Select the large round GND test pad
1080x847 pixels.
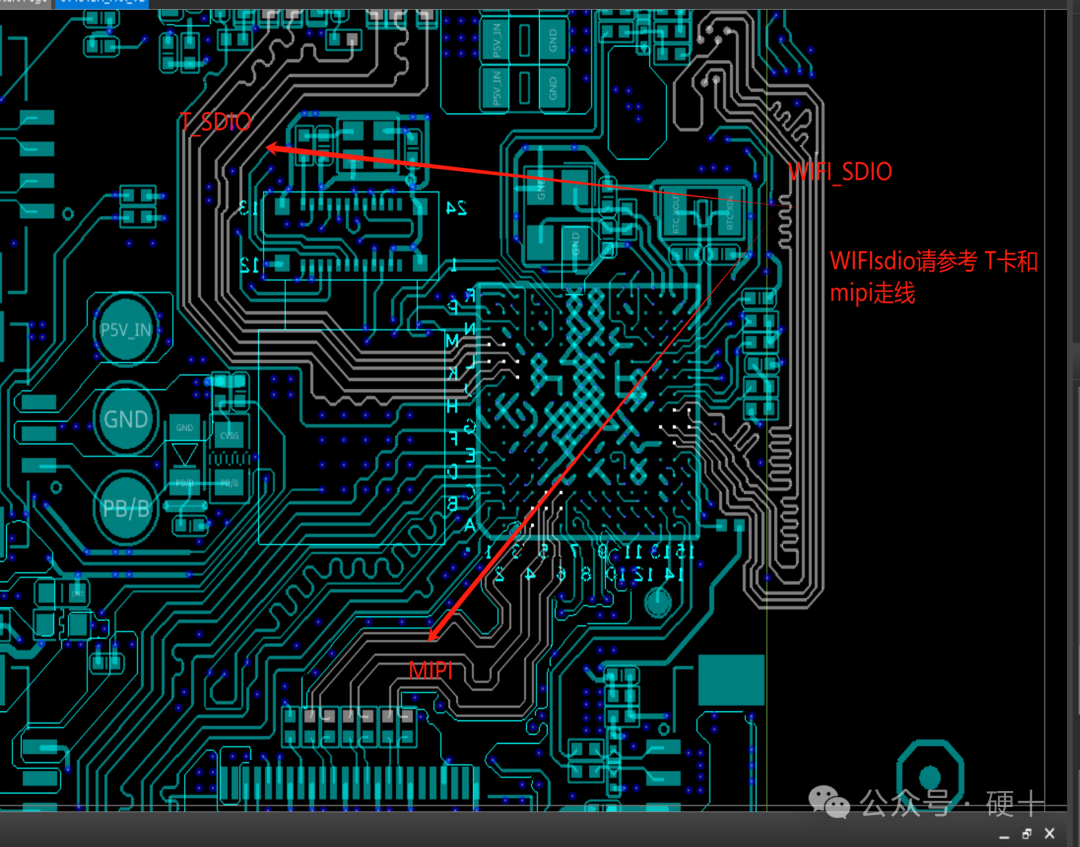coord(125,419)
